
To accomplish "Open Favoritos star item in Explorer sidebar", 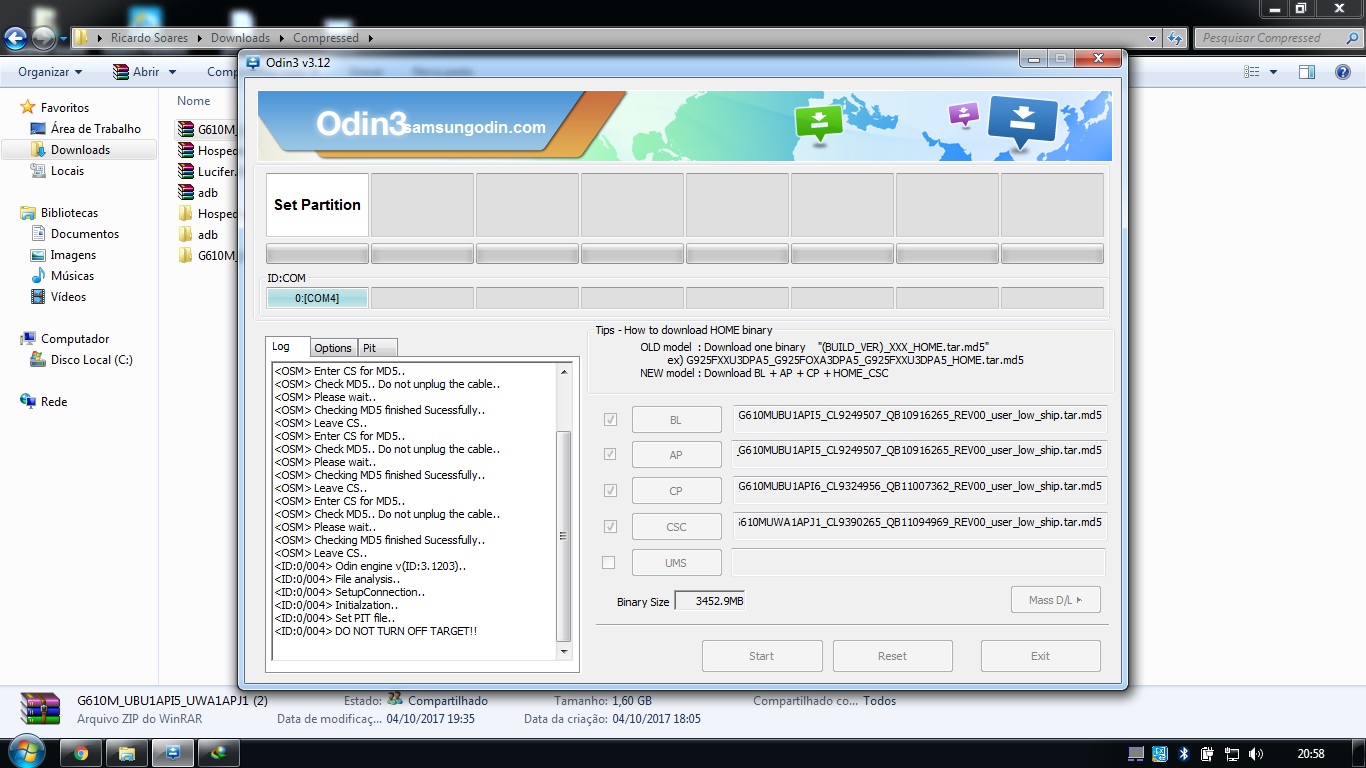I will (55, 107).
